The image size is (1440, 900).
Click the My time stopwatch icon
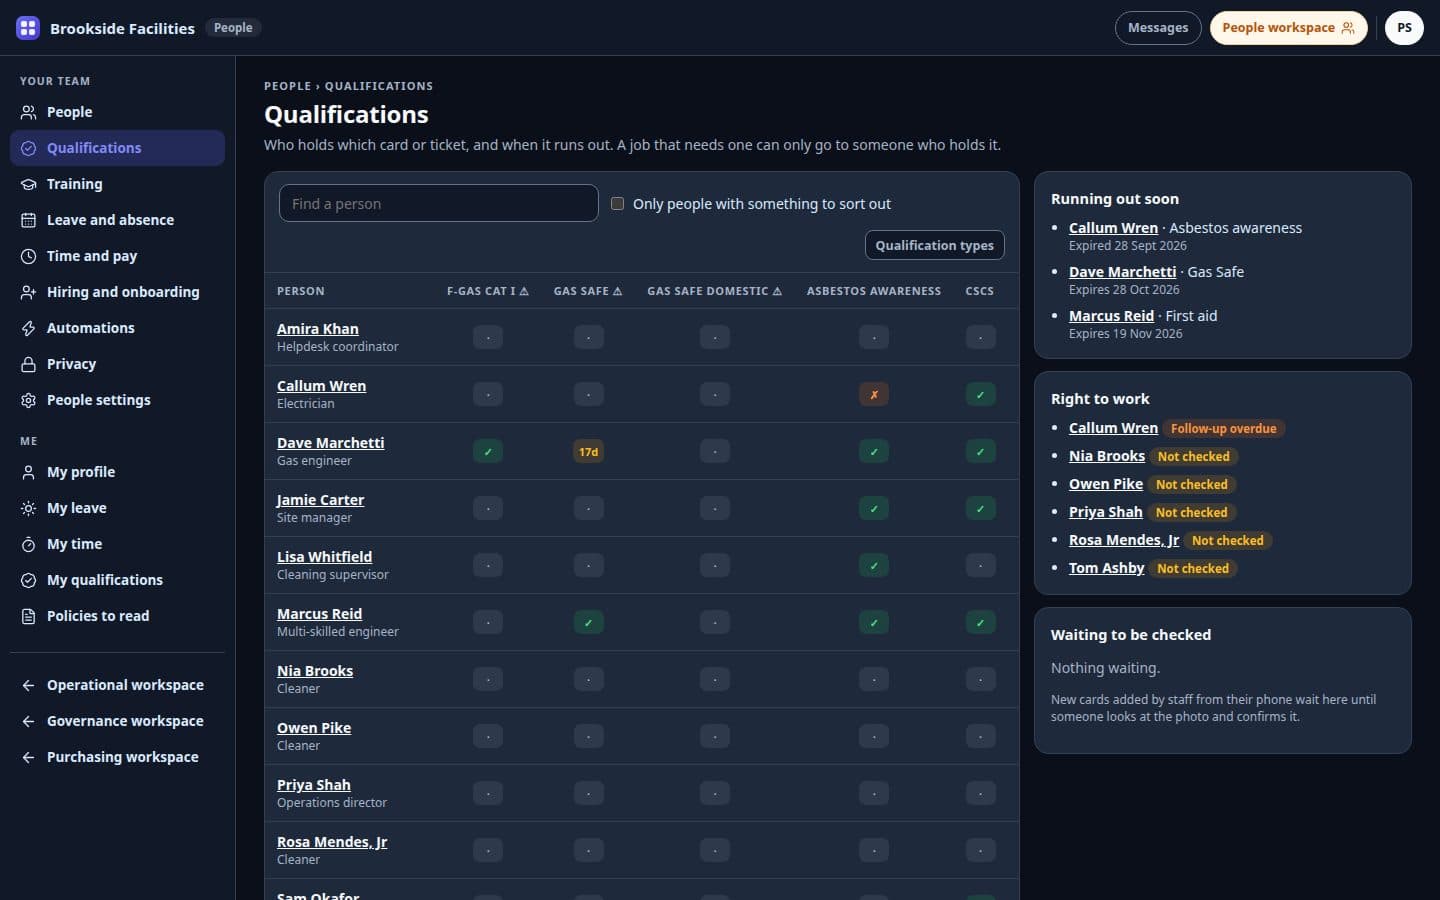tap(28, 544)
